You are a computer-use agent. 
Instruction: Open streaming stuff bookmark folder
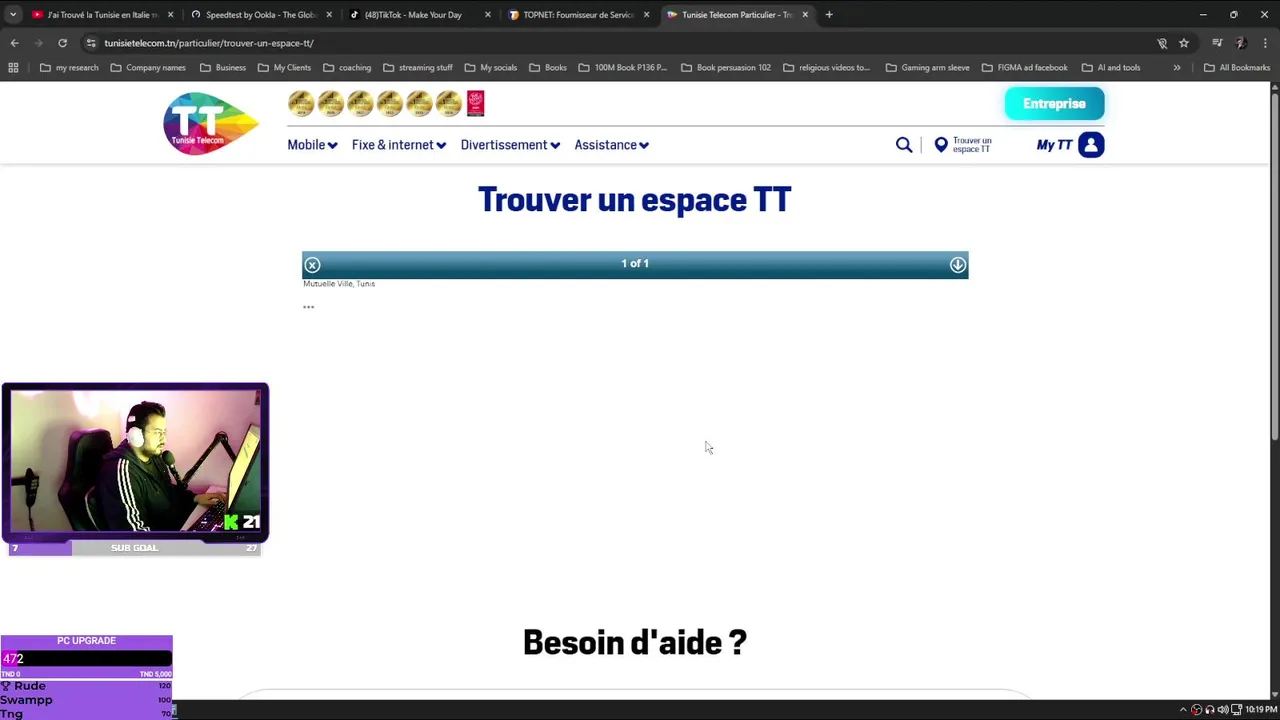pyautogui.click(x=418, y=68)
